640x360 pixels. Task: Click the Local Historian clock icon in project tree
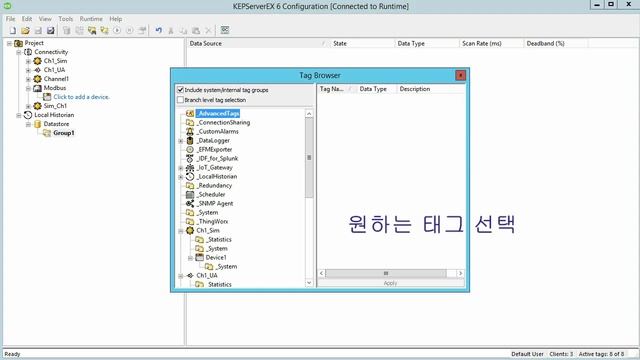coord(28,115)
